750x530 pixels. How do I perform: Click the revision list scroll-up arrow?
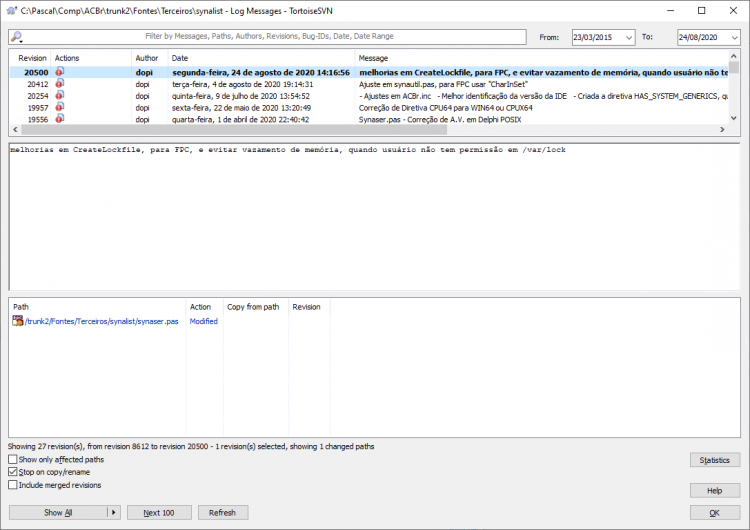click(x=734, y=56)
